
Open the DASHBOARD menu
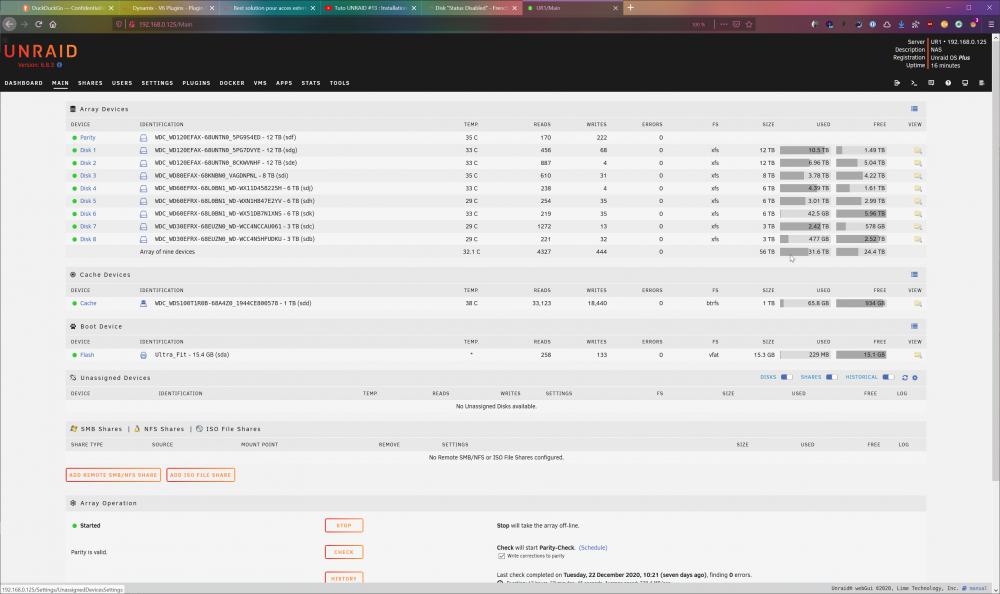(x=24, y=83)
